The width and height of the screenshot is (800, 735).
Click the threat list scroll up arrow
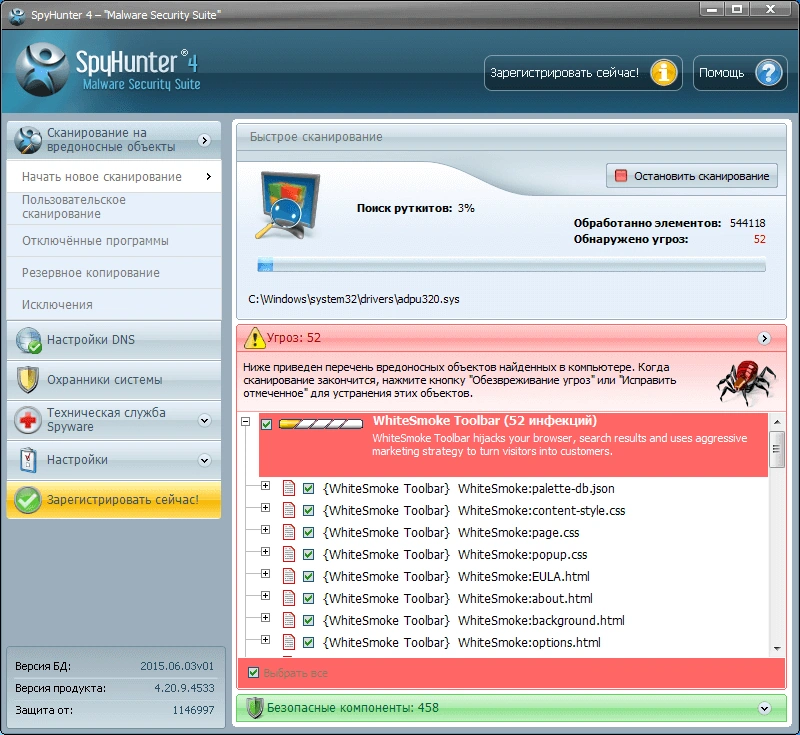777,422
